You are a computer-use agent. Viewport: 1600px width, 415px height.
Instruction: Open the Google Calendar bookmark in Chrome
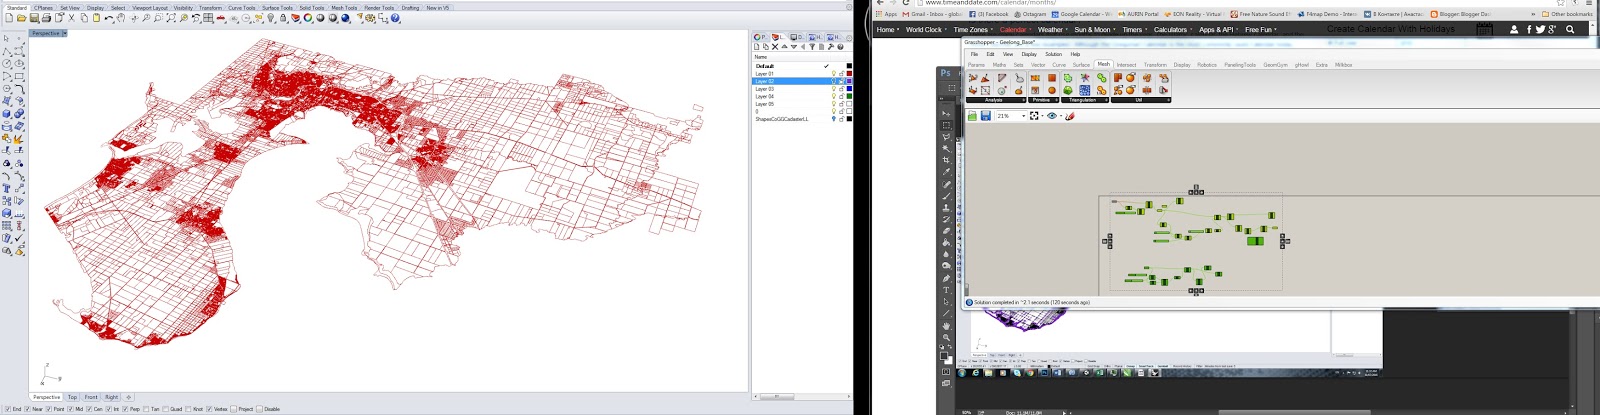pos(1080,14)
